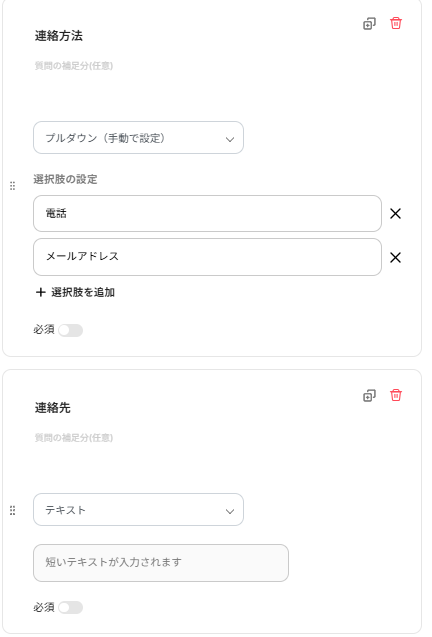
Task: Toggle 必須 switch for 連絡先
Action: [x=70, y=608]
